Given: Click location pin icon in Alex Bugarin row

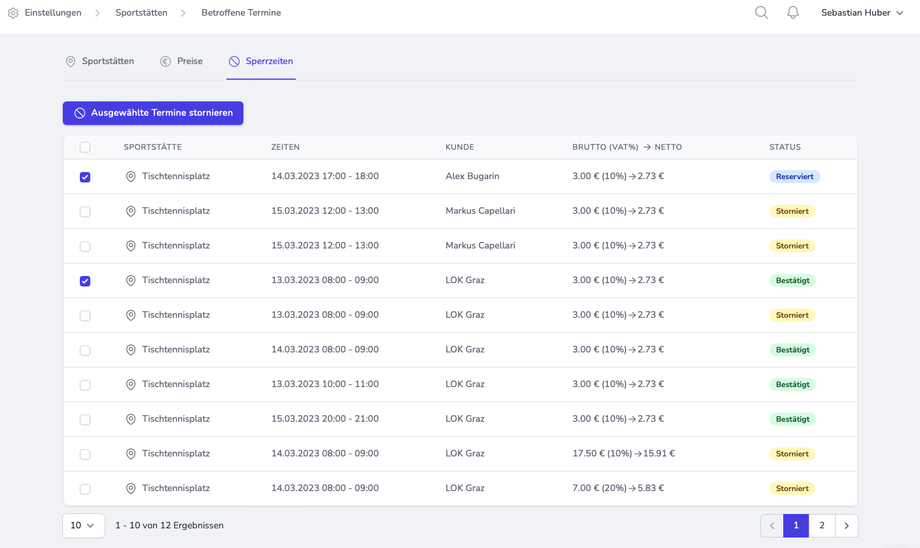Looking at the screenshot, I should click(x=130, y=177).
